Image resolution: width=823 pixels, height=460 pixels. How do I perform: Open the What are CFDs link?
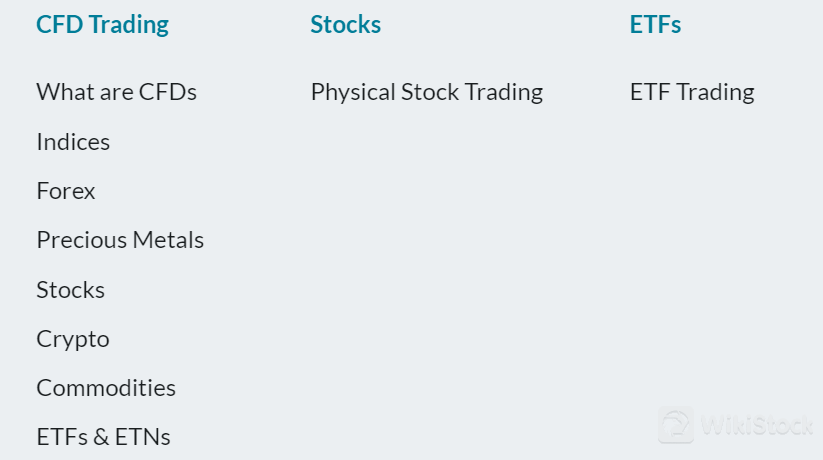pos(117,92)
